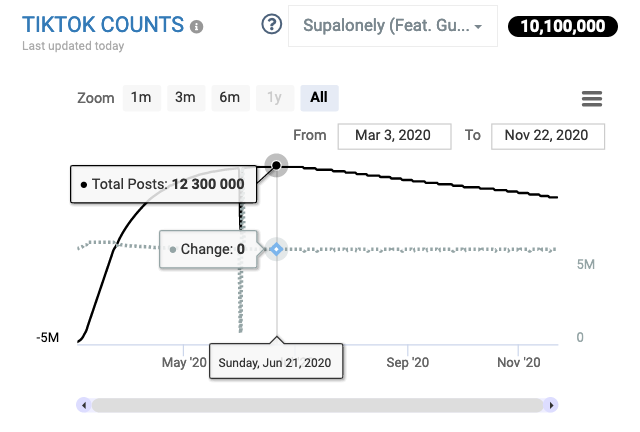Click the disabled 1y zoom button

(274, 97)
